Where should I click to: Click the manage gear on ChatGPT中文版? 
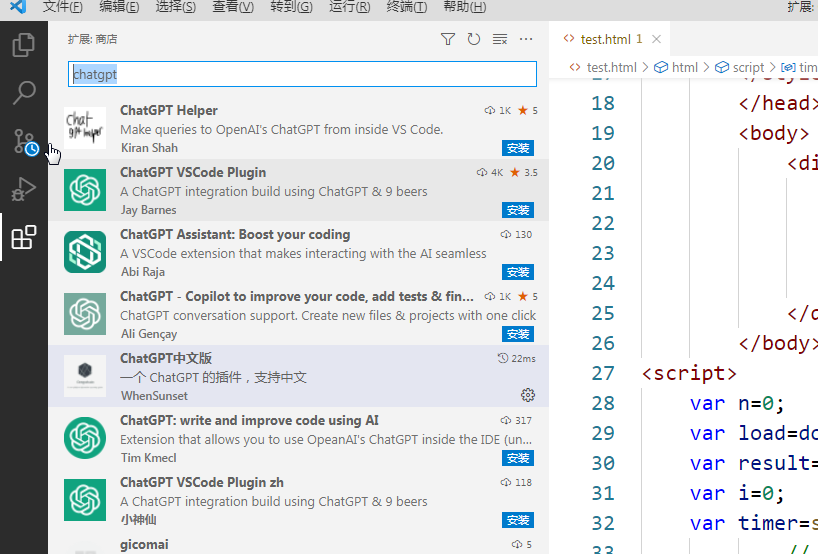(528, 395)
